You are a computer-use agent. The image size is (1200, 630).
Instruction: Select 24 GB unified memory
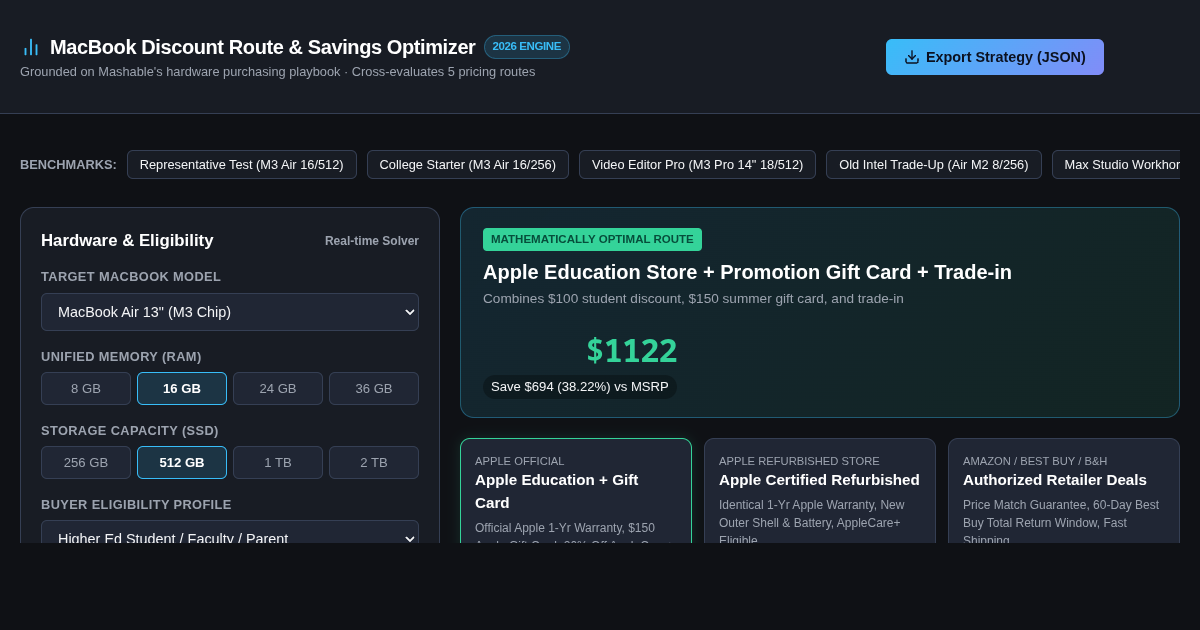click(x=278, y=389)
